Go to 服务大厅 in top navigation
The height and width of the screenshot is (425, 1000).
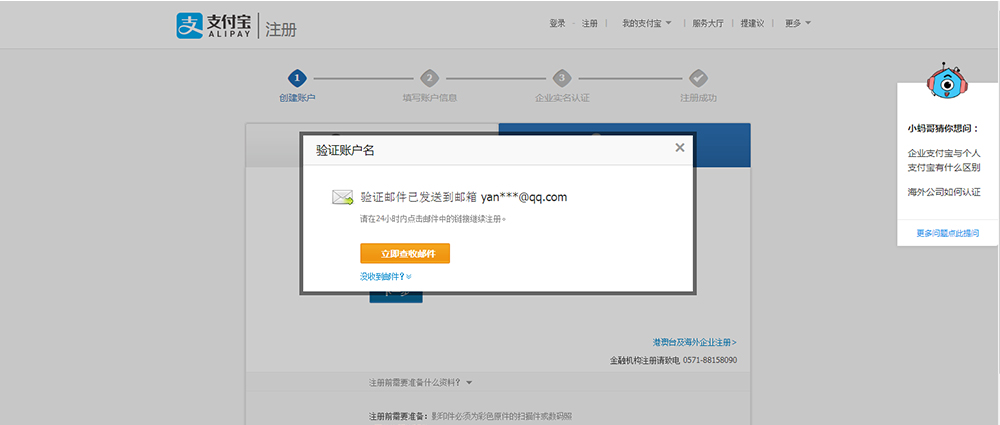coord(707,23)
